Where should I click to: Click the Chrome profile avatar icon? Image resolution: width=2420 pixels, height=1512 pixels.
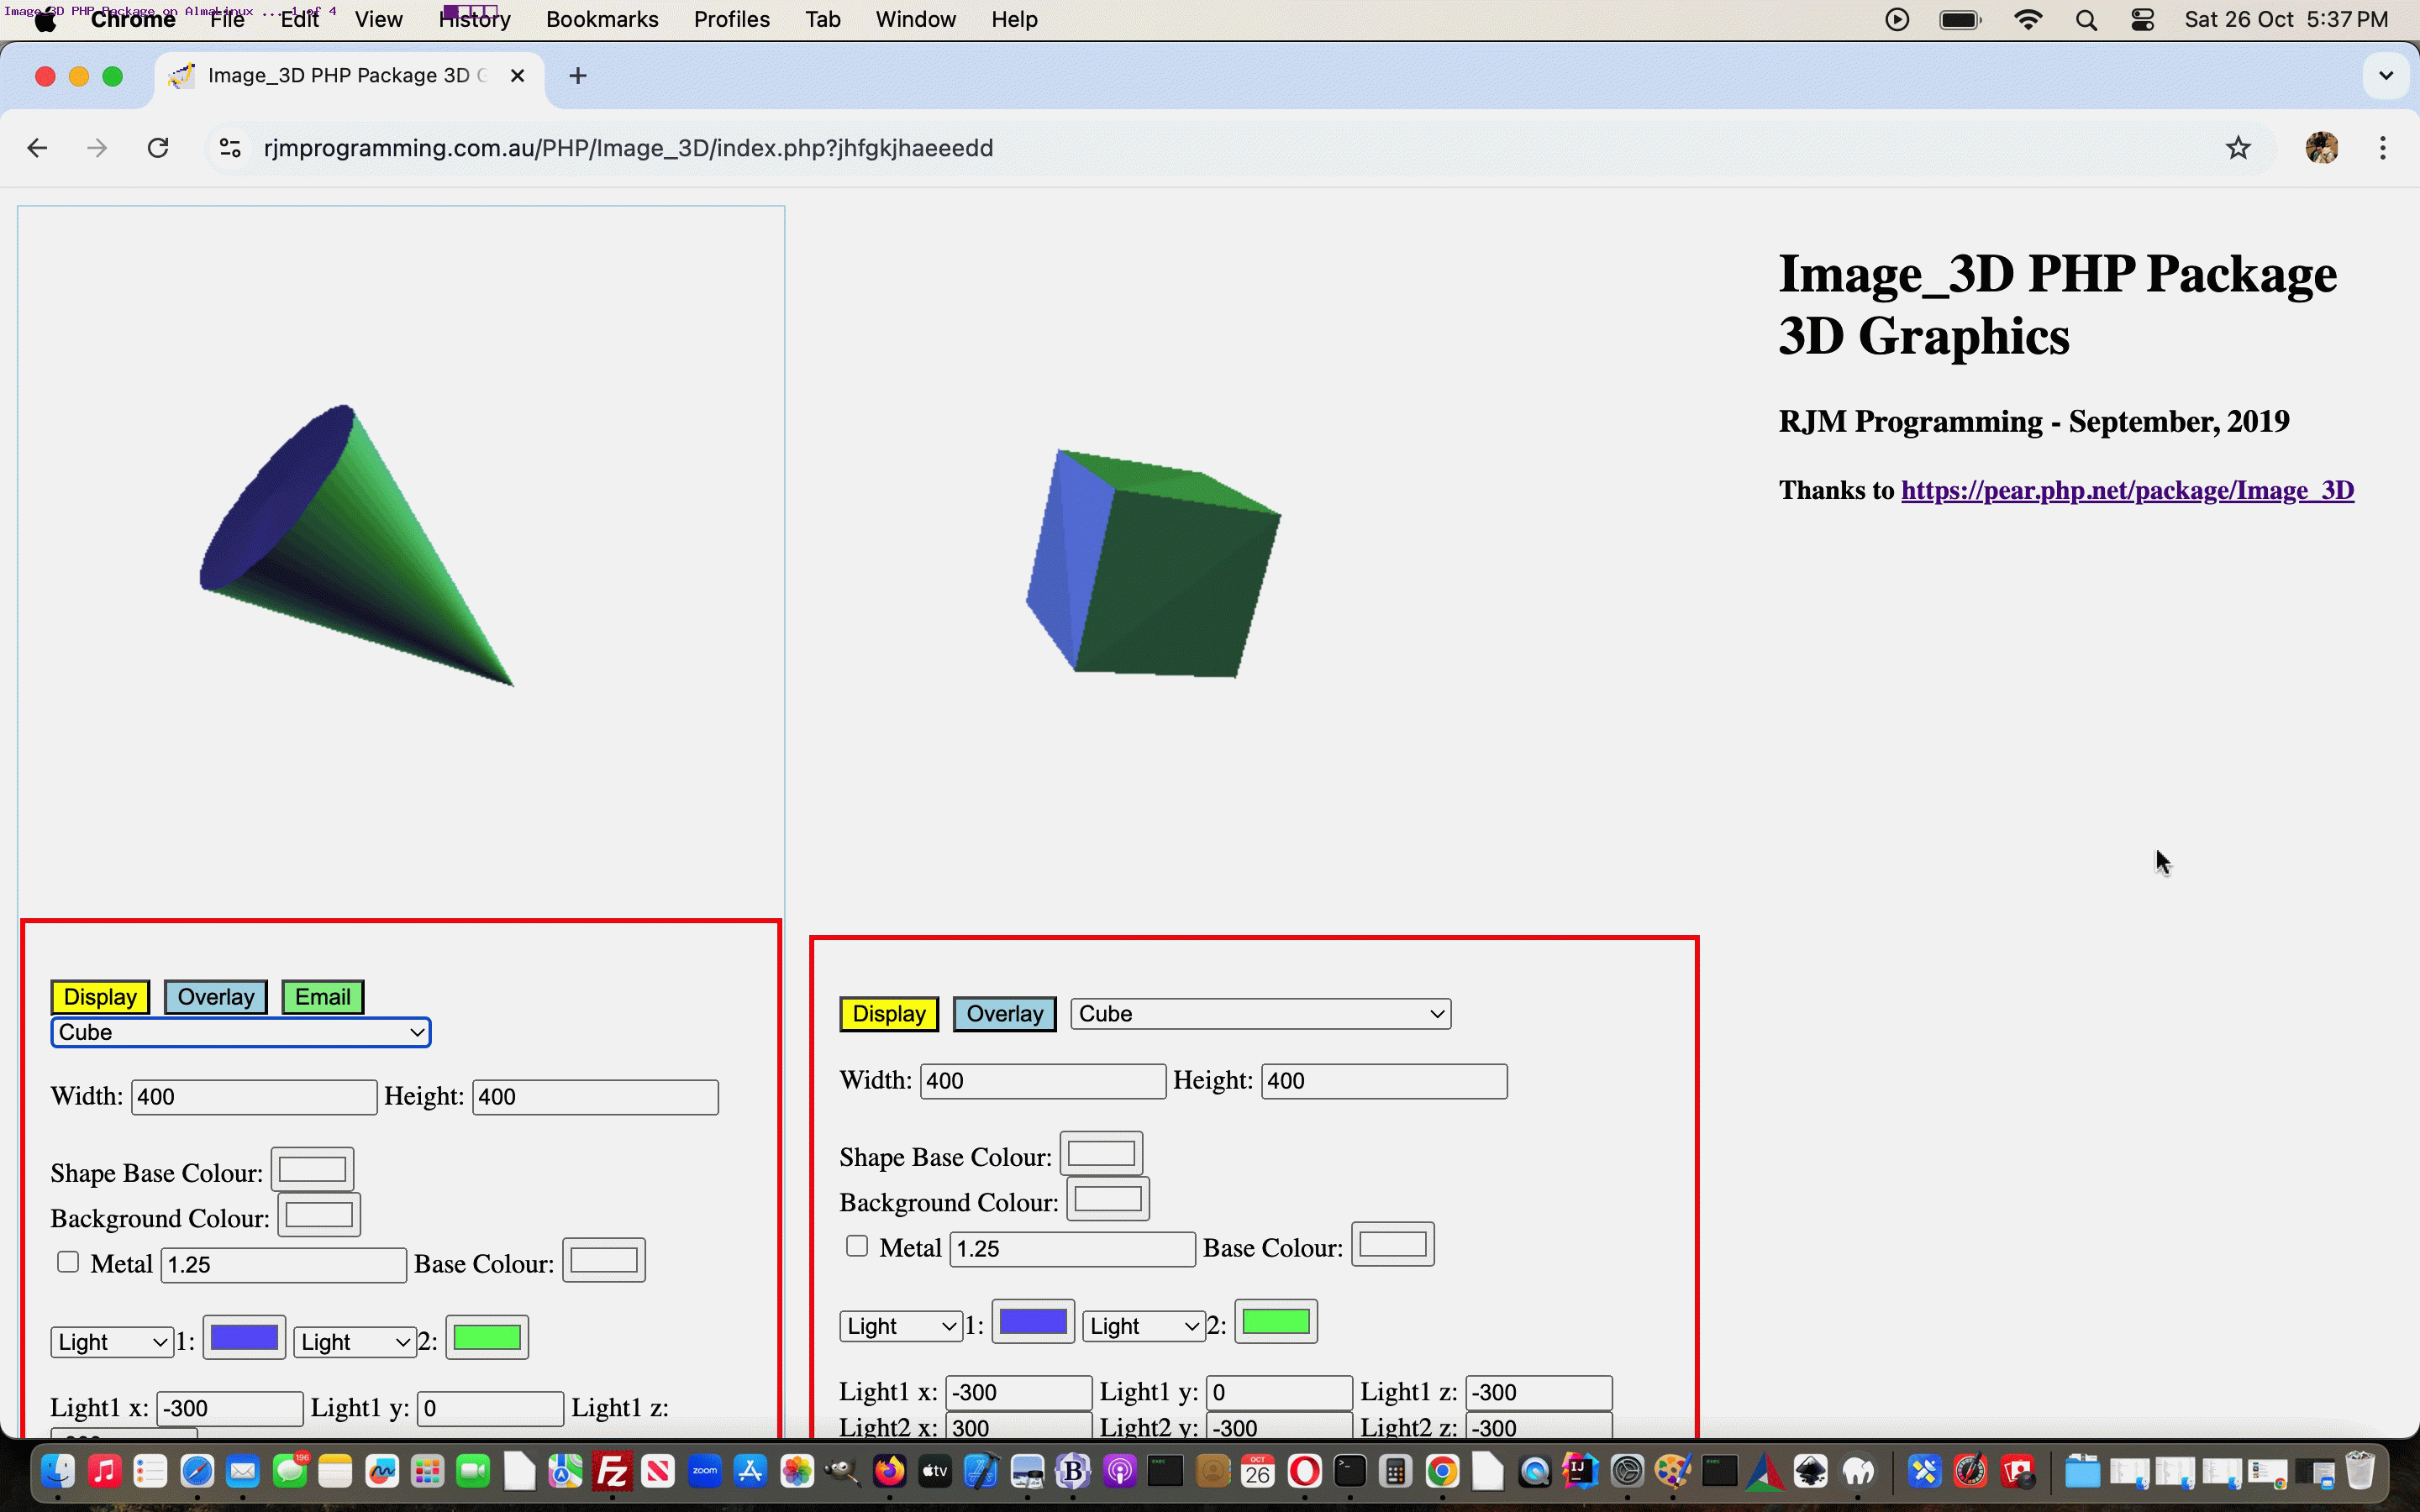(2321, 148)
